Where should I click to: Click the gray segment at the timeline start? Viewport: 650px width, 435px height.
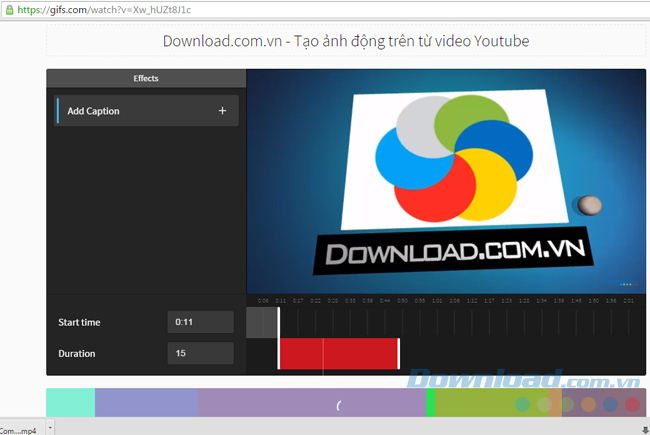coord(261,322)
